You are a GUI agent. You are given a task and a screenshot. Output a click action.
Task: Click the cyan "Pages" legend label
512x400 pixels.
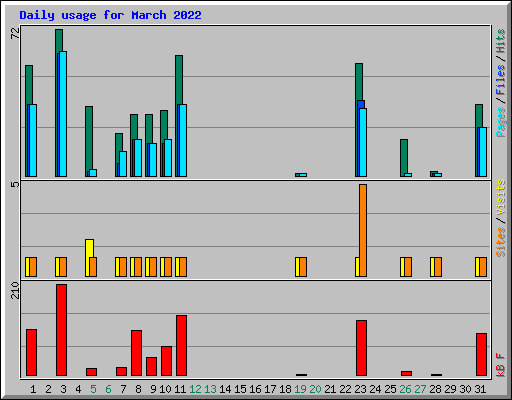[501, 122]
